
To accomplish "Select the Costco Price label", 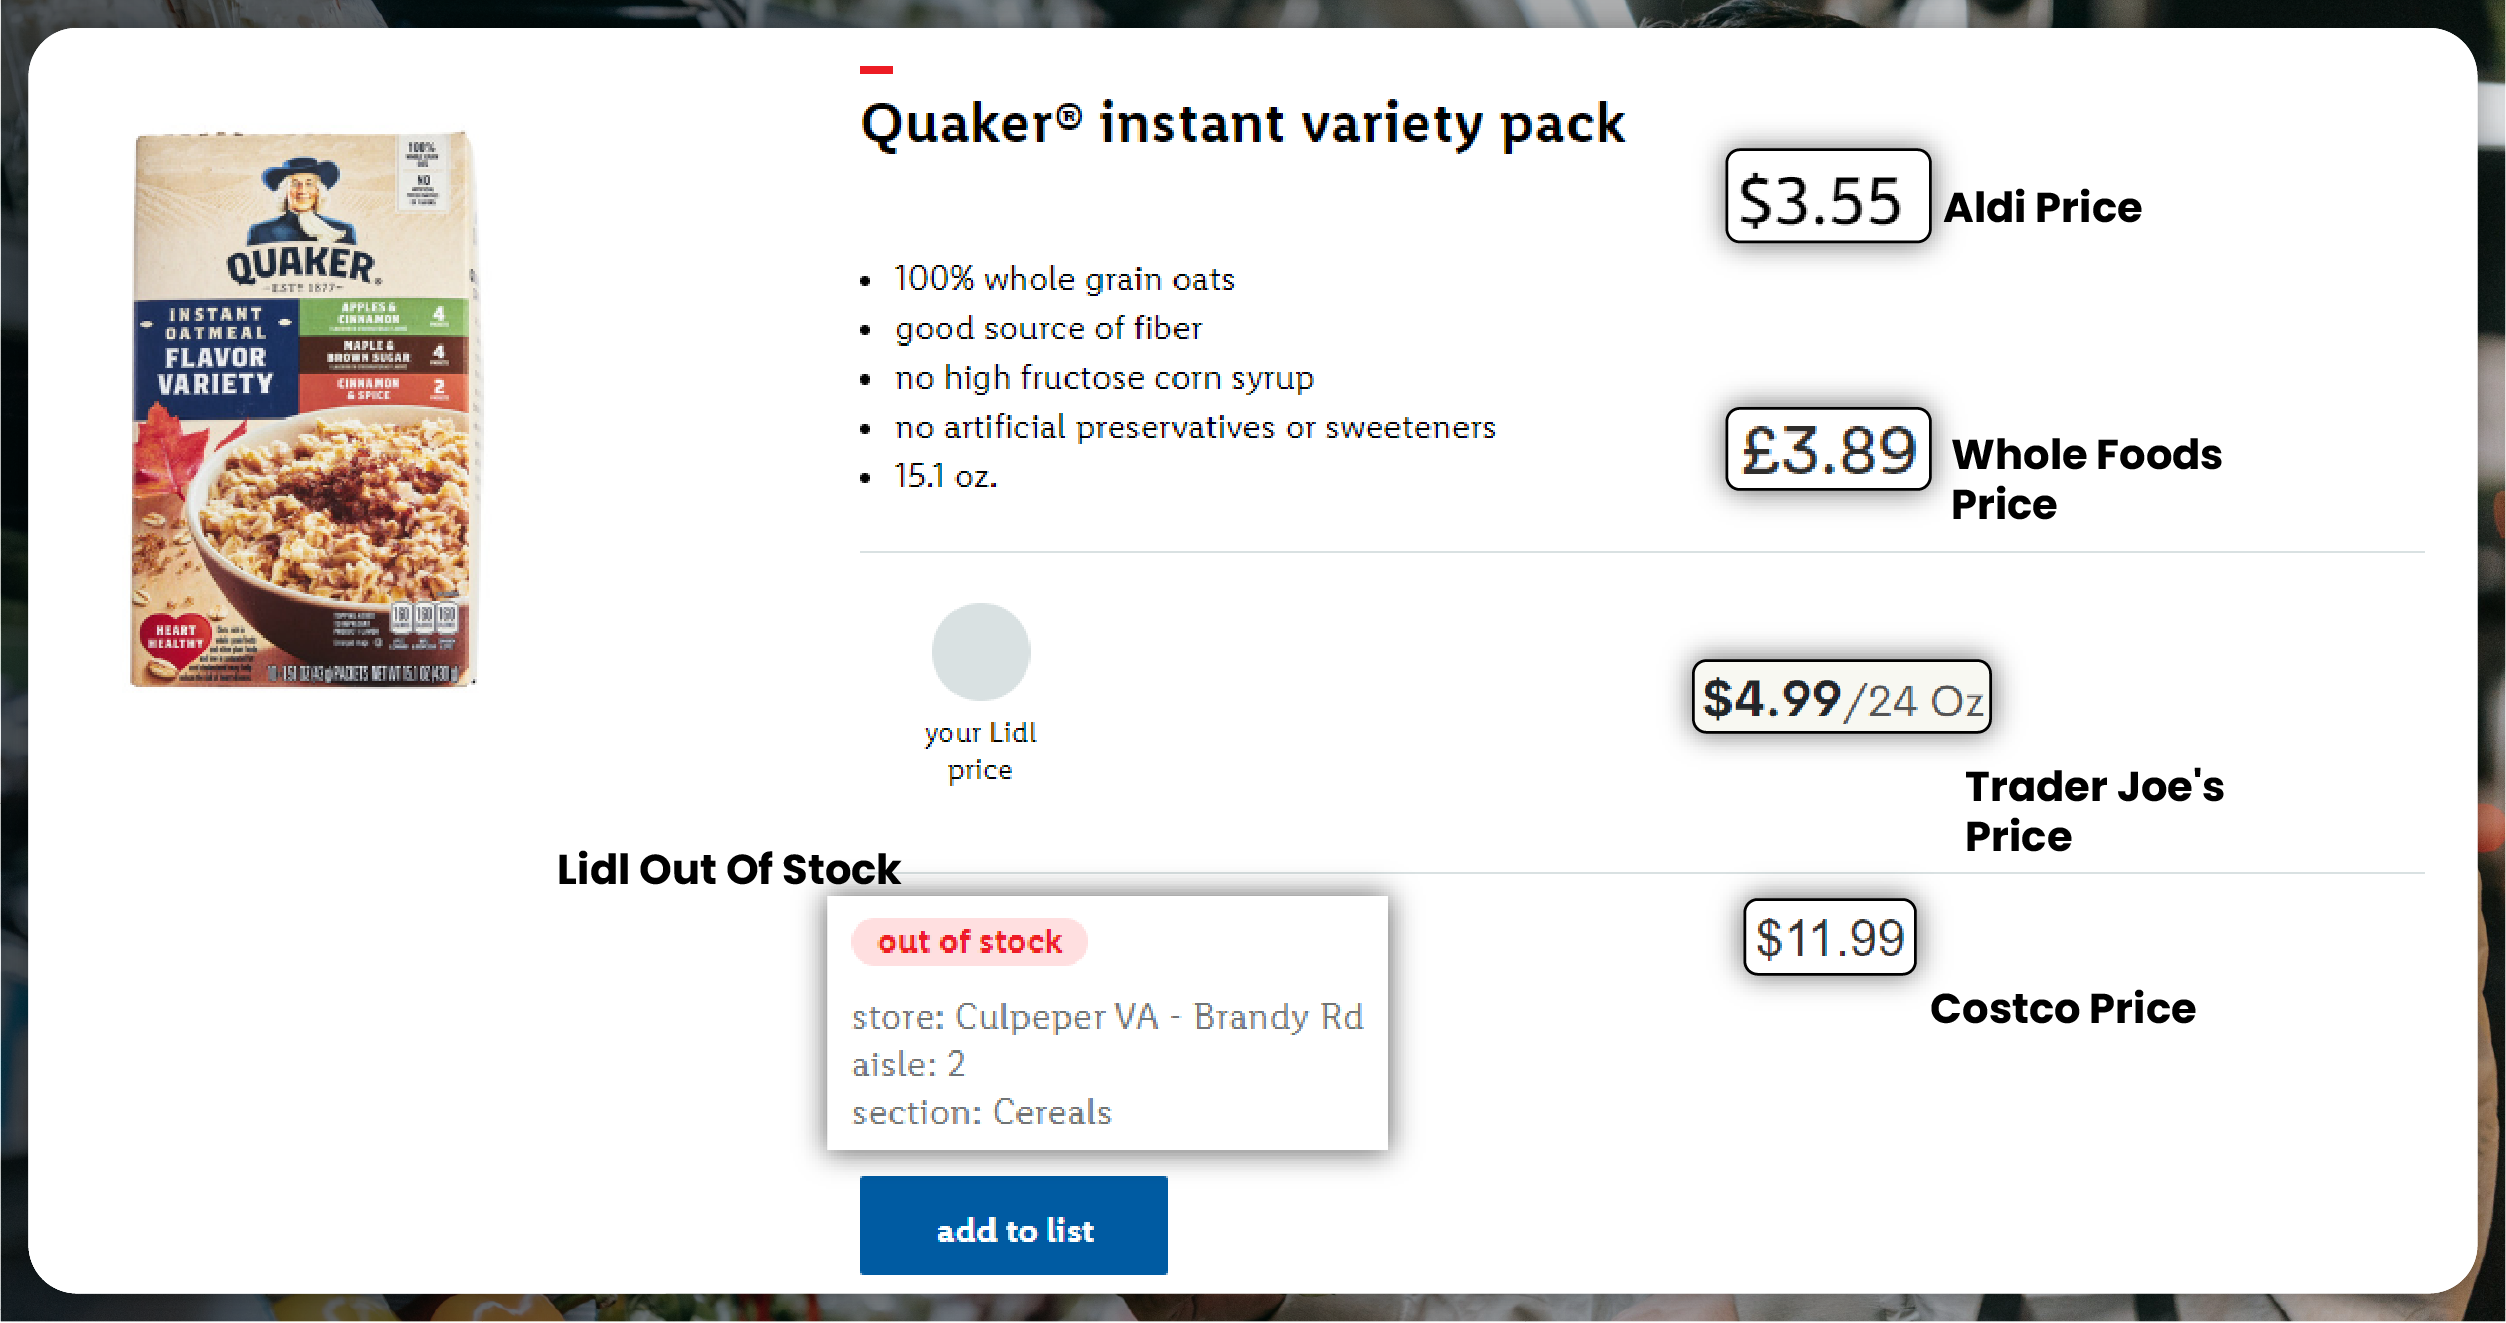I will pyautogui.click(x=2062, y=1008).
